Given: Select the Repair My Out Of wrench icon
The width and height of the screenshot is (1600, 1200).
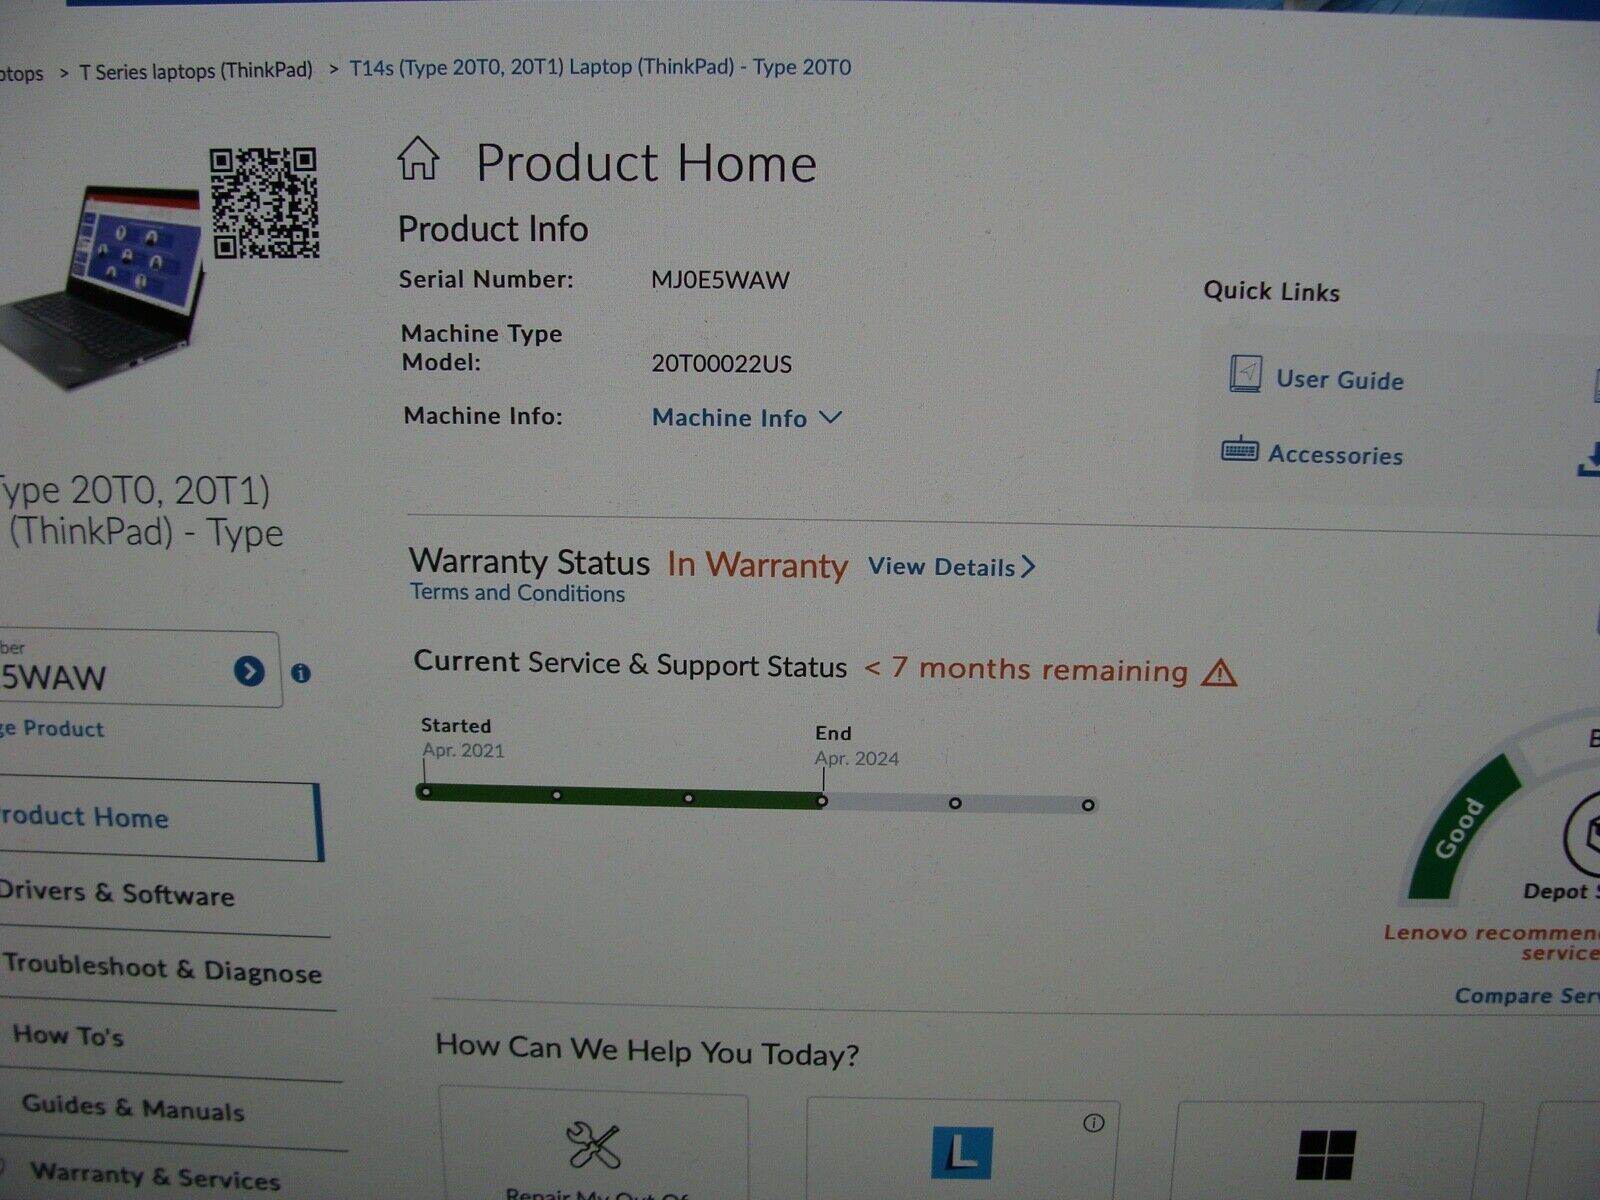Looking at the screenshot, I should [593, 1145].
